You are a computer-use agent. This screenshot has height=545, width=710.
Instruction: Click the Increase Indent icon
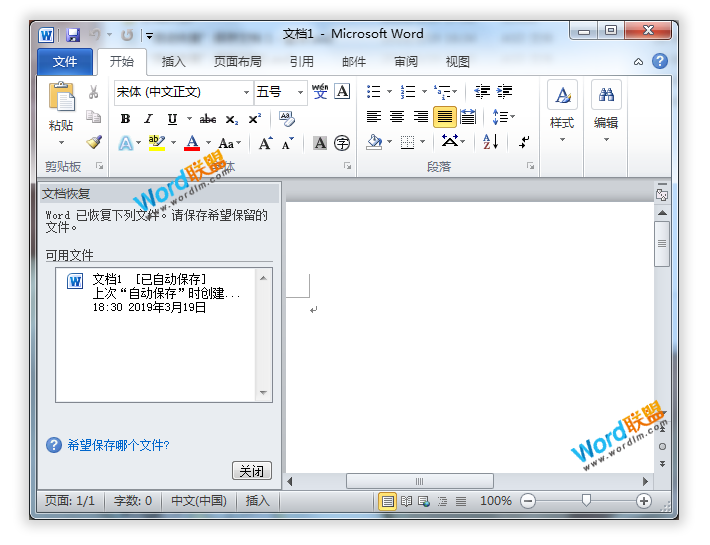tap(504, 92)
